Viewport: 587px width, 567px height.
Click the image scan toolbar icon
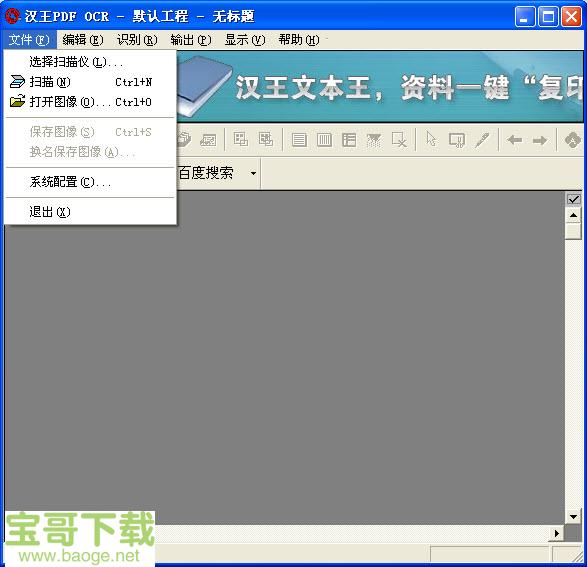pyautogui.click(x=208, y=140)
